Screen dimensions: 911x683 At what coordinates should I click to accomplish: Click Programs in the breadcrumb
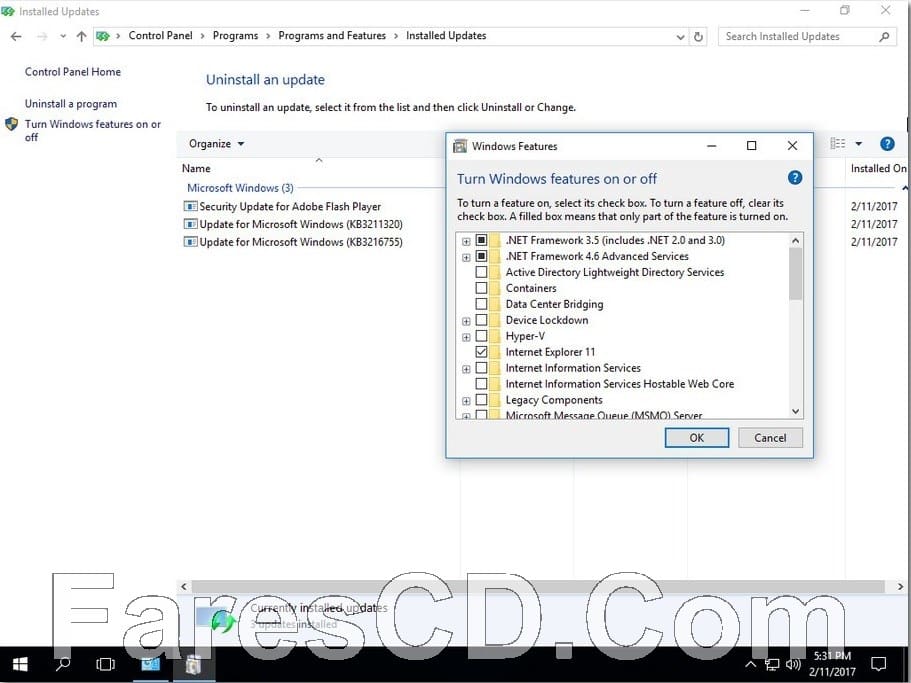coord(235,35)
